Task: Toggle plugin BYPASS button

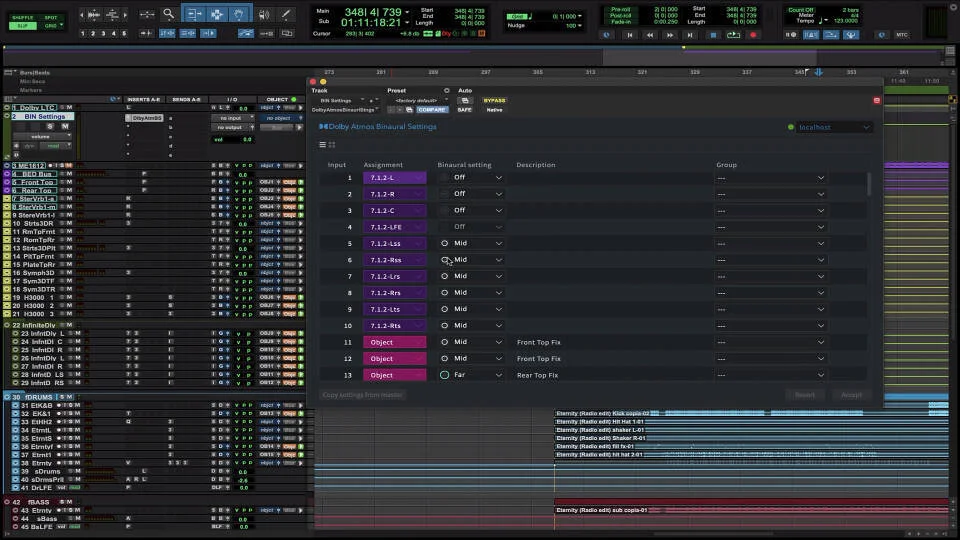Action: pos(494,100)
